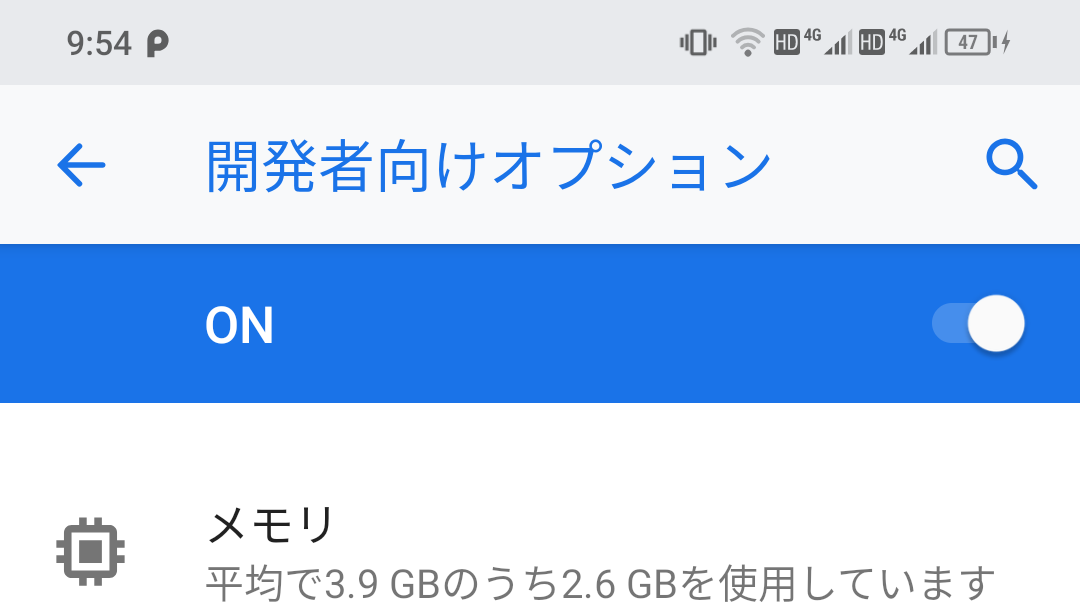Tap the back arrow icon
This screenshot has height=607, width=1080.
(x=81, y=165)
